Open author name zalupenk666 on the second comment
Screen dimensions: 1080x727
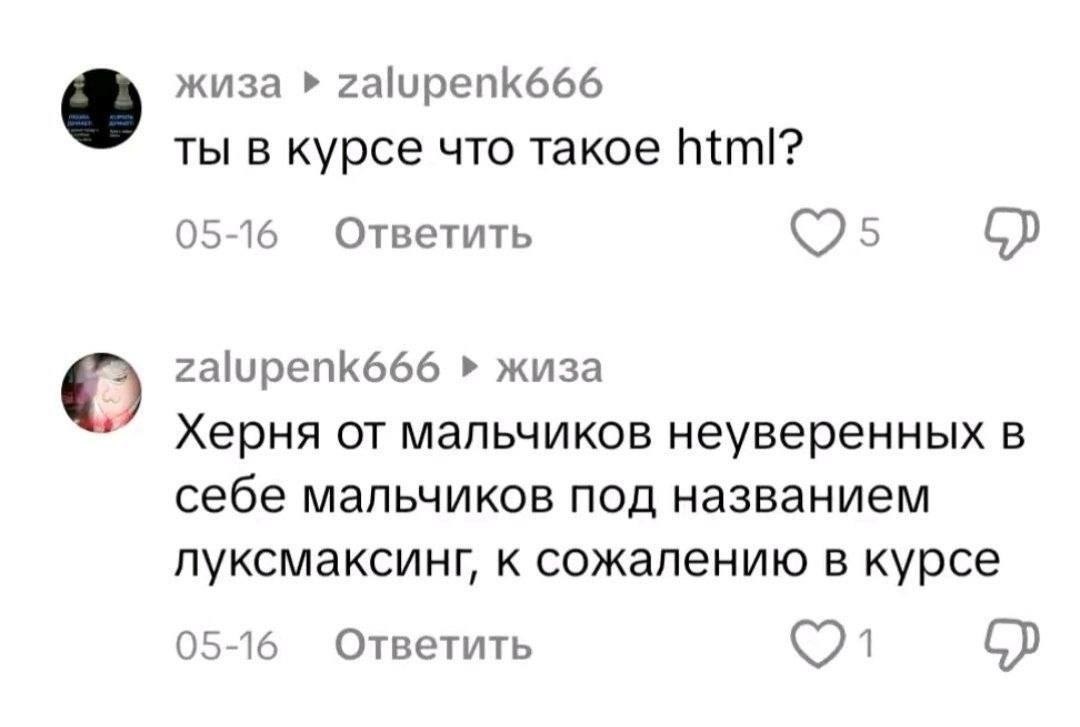pyautogui.click(x=307, y=367)
